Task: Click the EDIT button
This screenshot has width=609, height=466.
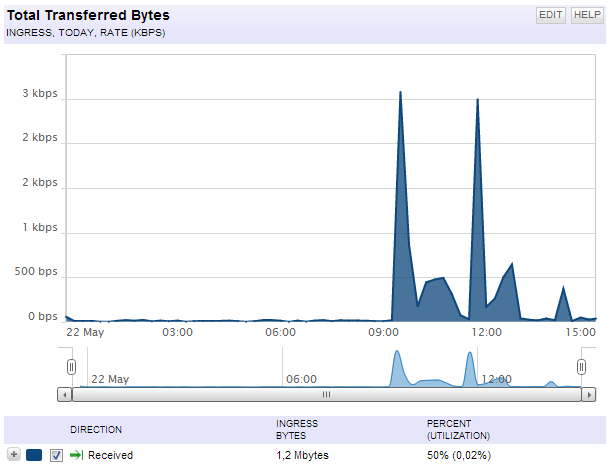Action: tap(550, 15)
